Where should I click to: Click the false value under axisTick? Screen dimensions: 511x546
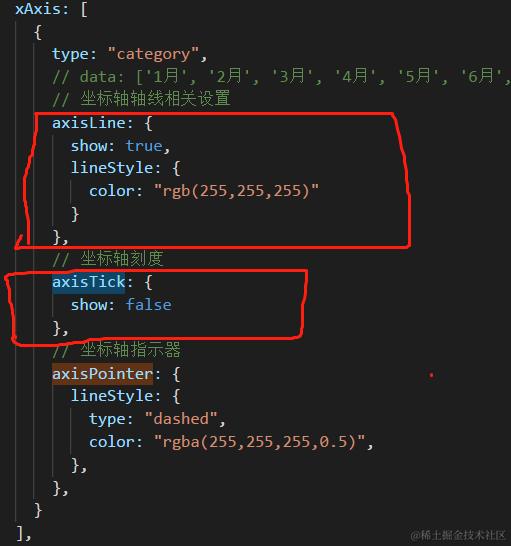(148, 305)
